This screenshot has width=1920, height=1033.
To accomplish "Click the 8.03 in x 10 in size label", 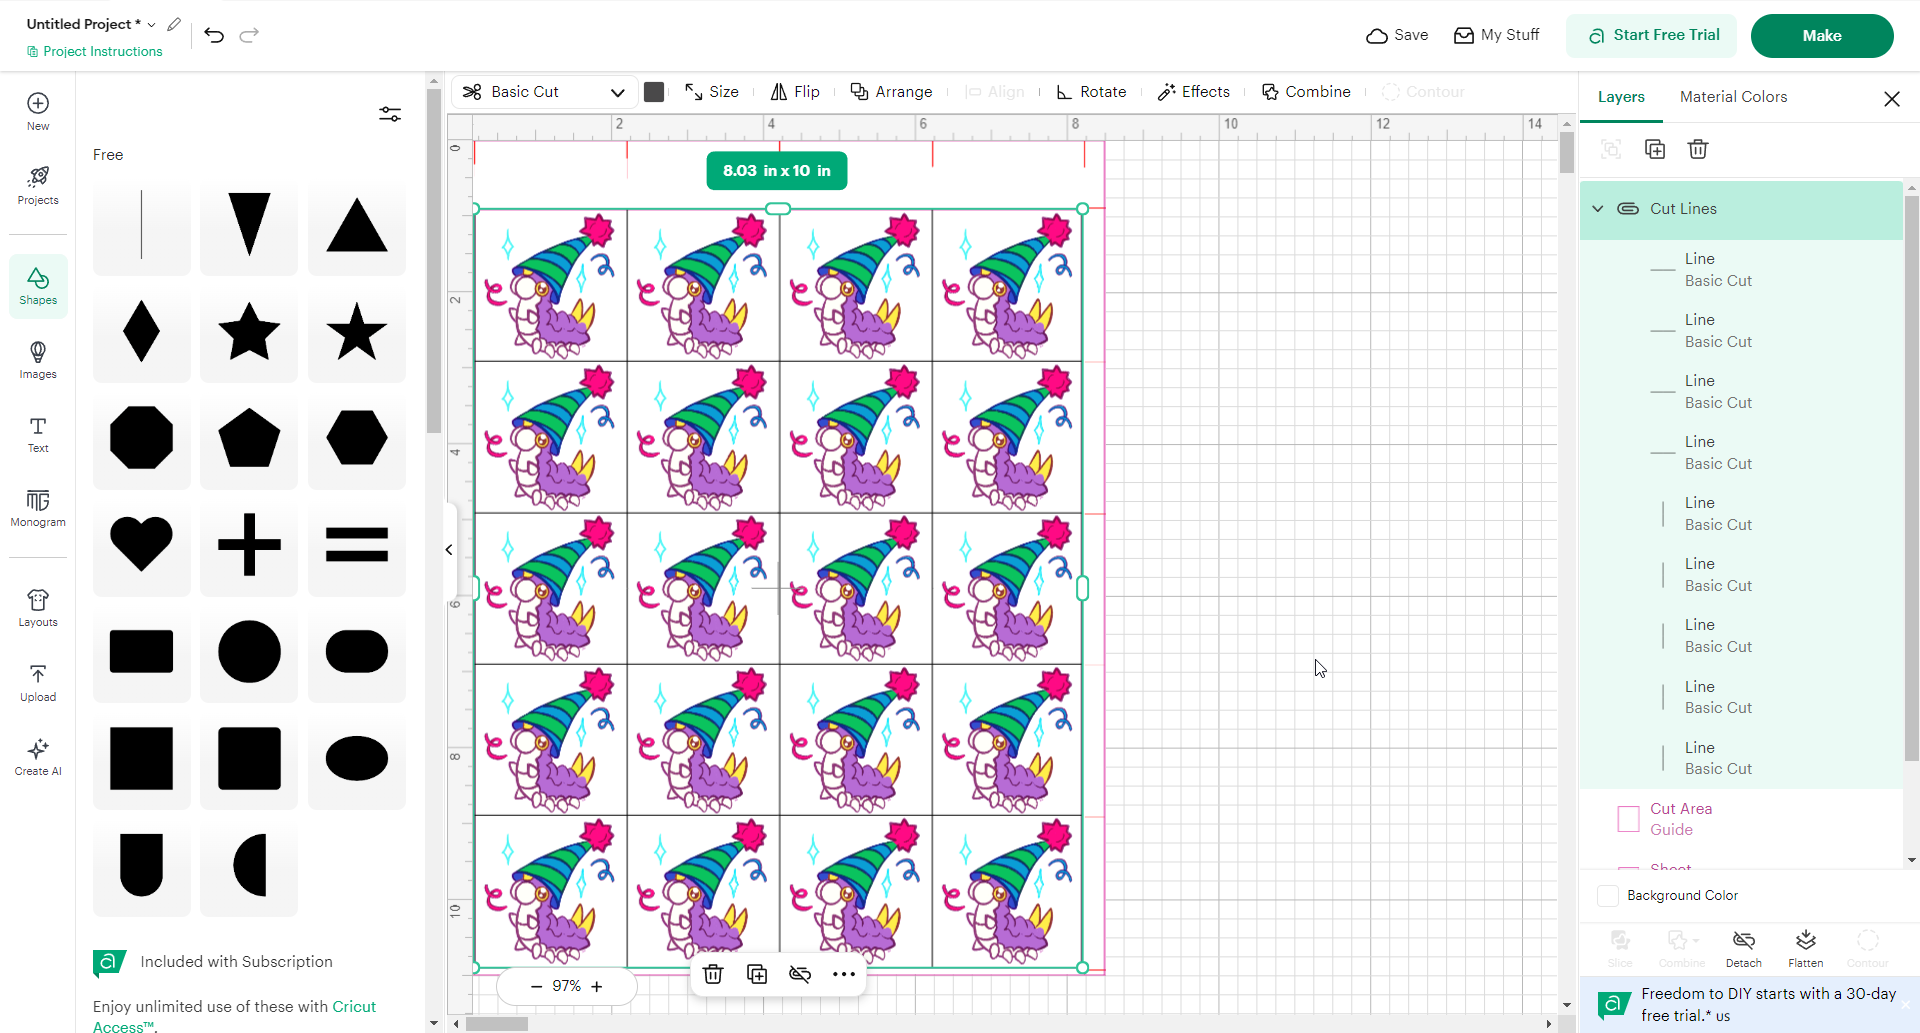I will [777, 171].
